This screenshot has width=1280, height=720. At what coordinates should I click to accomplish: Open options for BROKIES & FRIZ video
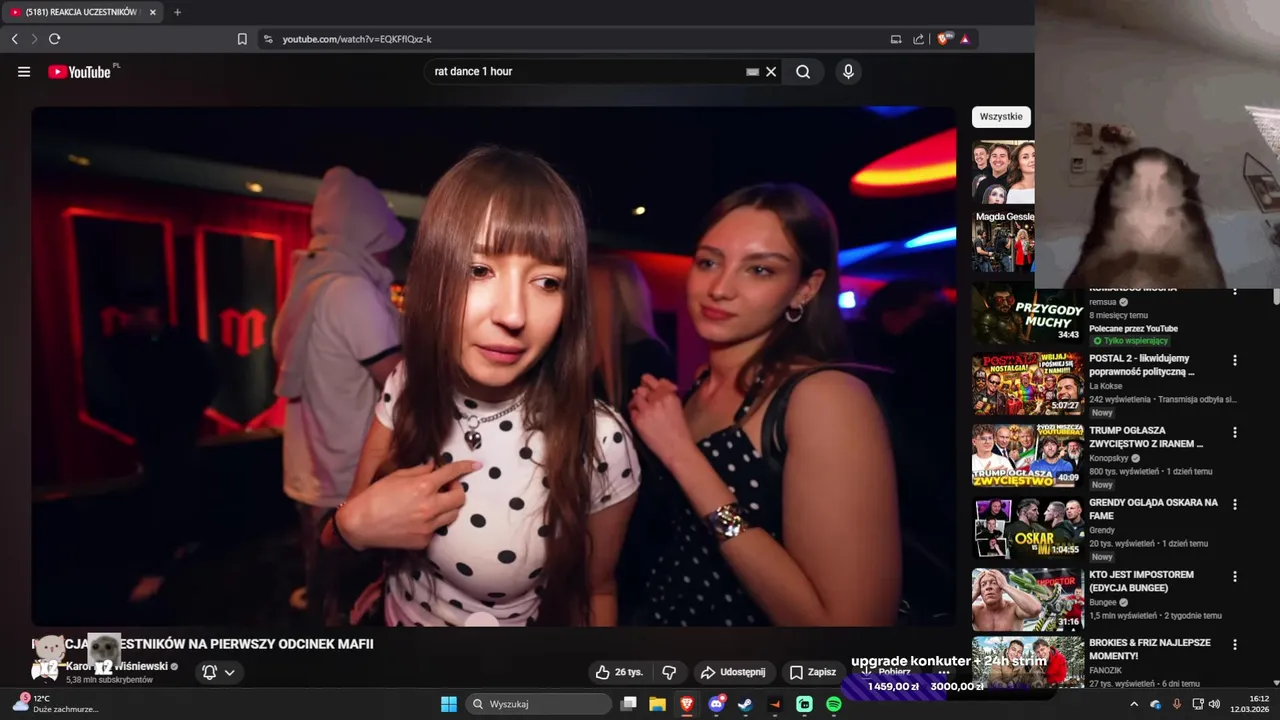[x=1235, y=644]
